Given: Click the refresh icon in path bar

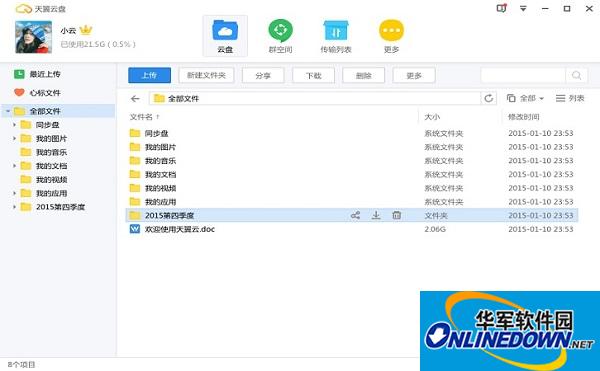Looking at the screenshot, I should [x=489, y=98].
